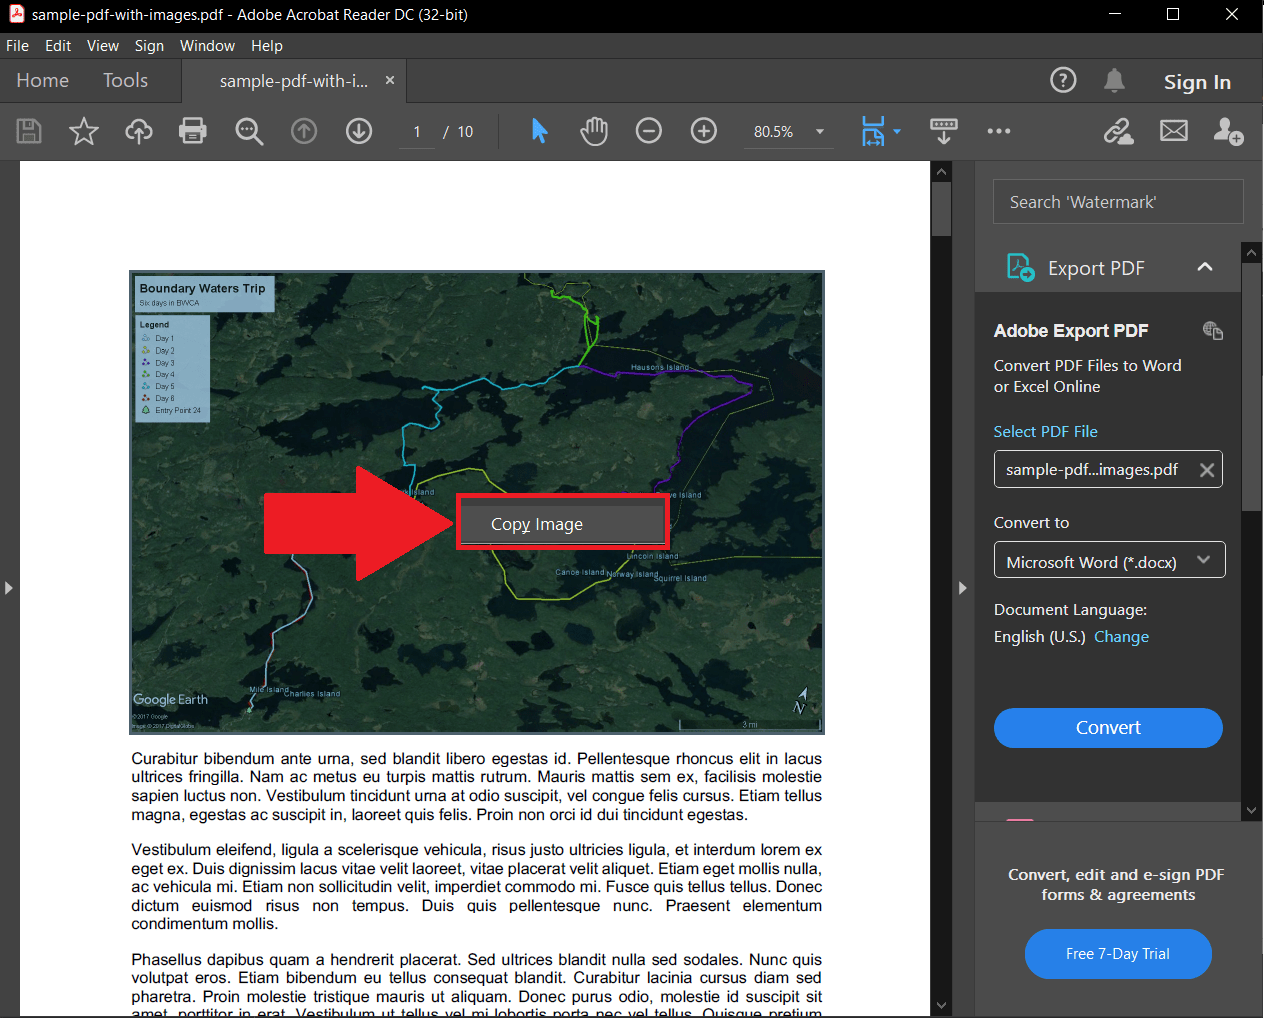Send file by email envelope icon
This screenshot has height=1018, width=1264.
coord(1174,131)
